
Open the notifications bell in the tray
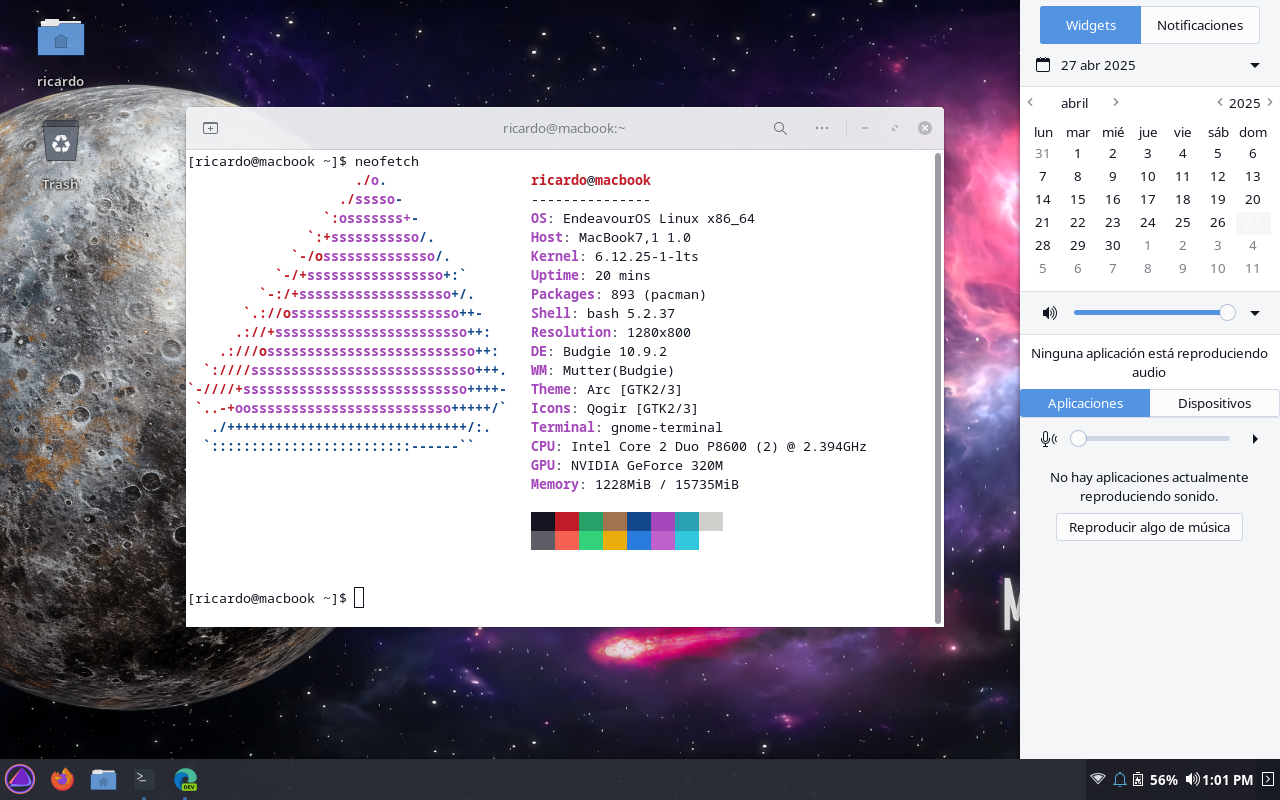click(1120, 779)
